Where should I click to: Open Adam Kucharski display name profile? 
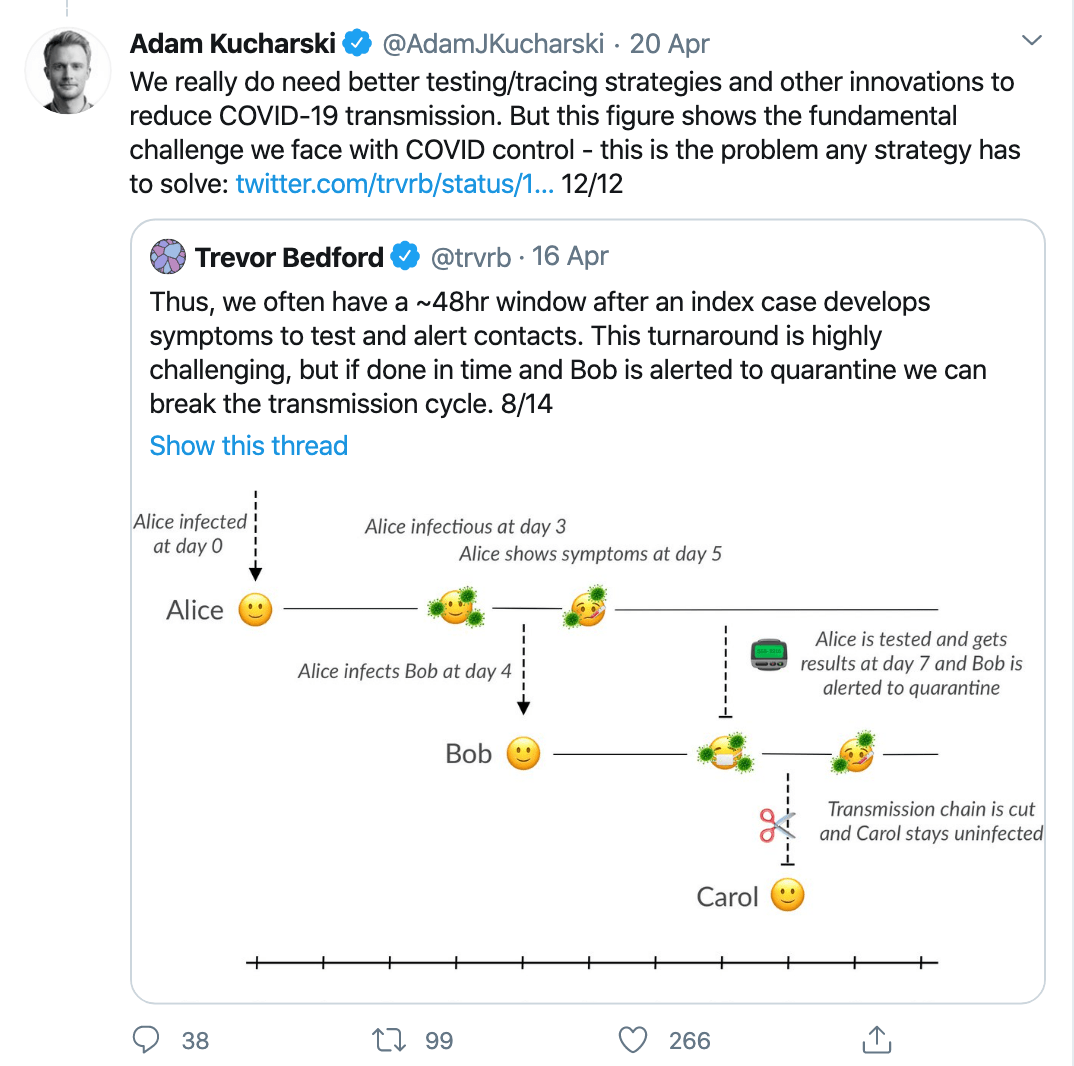click(x=233, y=45)
